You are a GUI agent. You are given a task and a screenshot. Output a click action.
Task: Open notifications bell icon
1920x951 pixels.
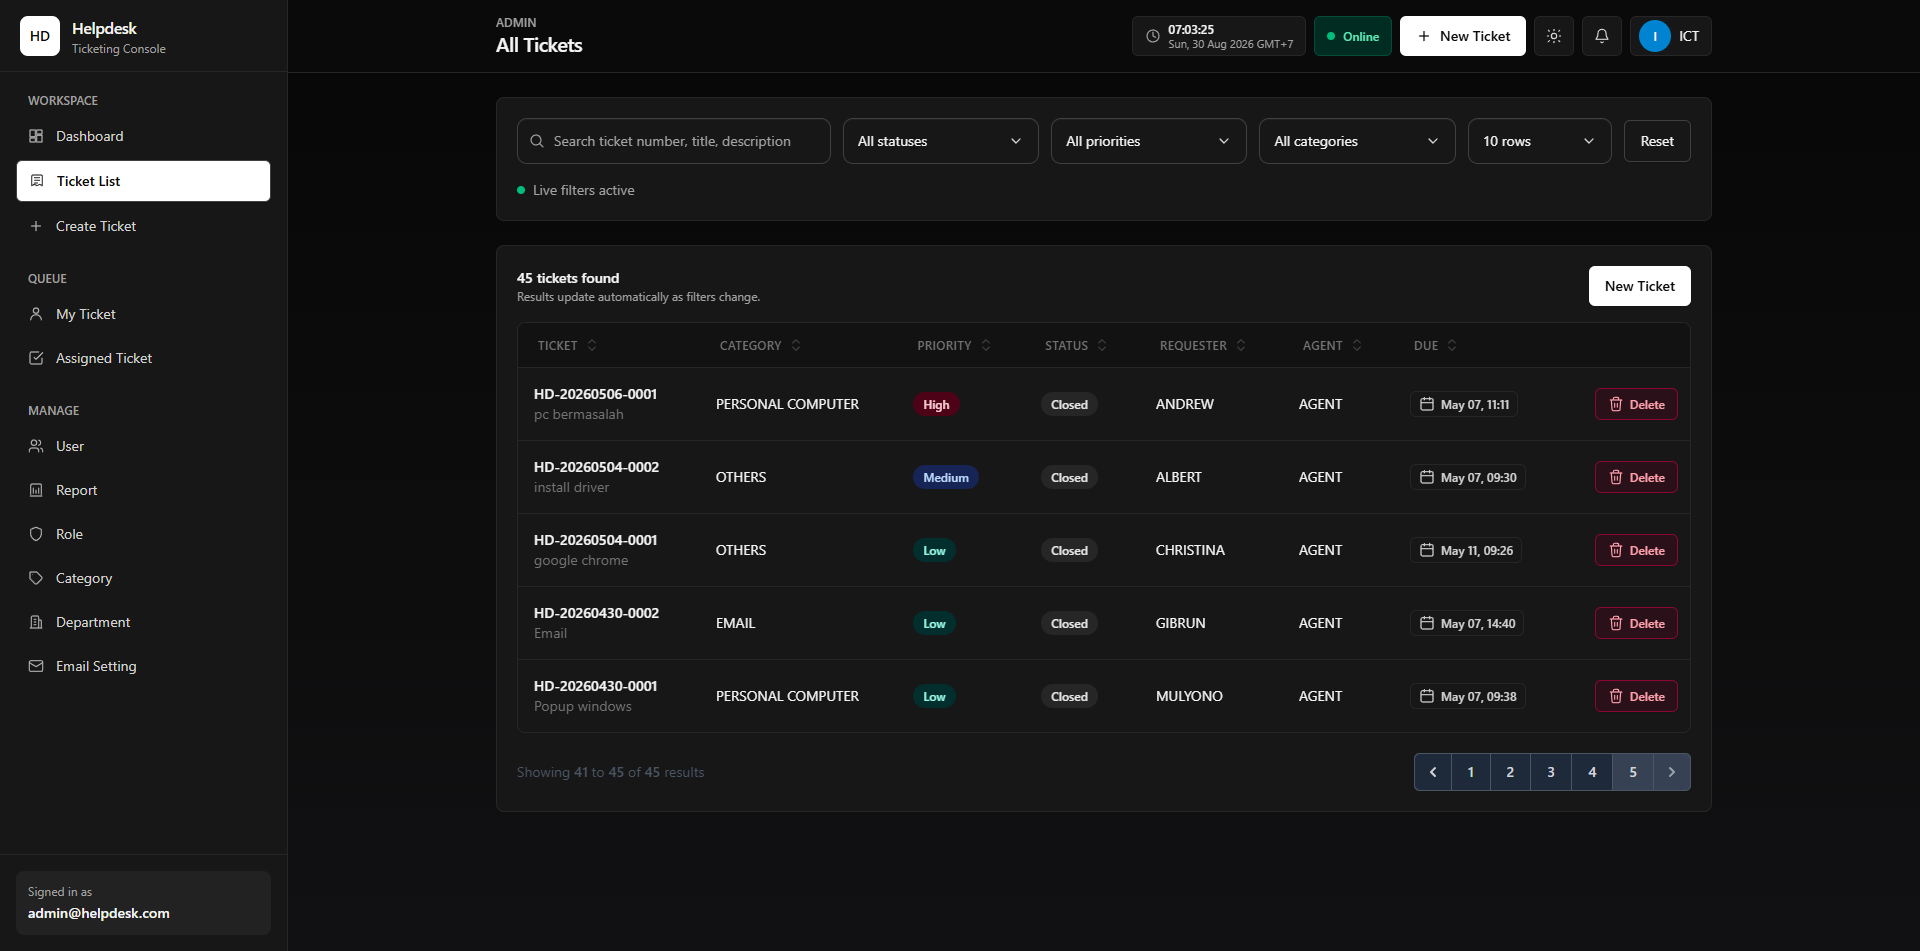[1602, 36]
